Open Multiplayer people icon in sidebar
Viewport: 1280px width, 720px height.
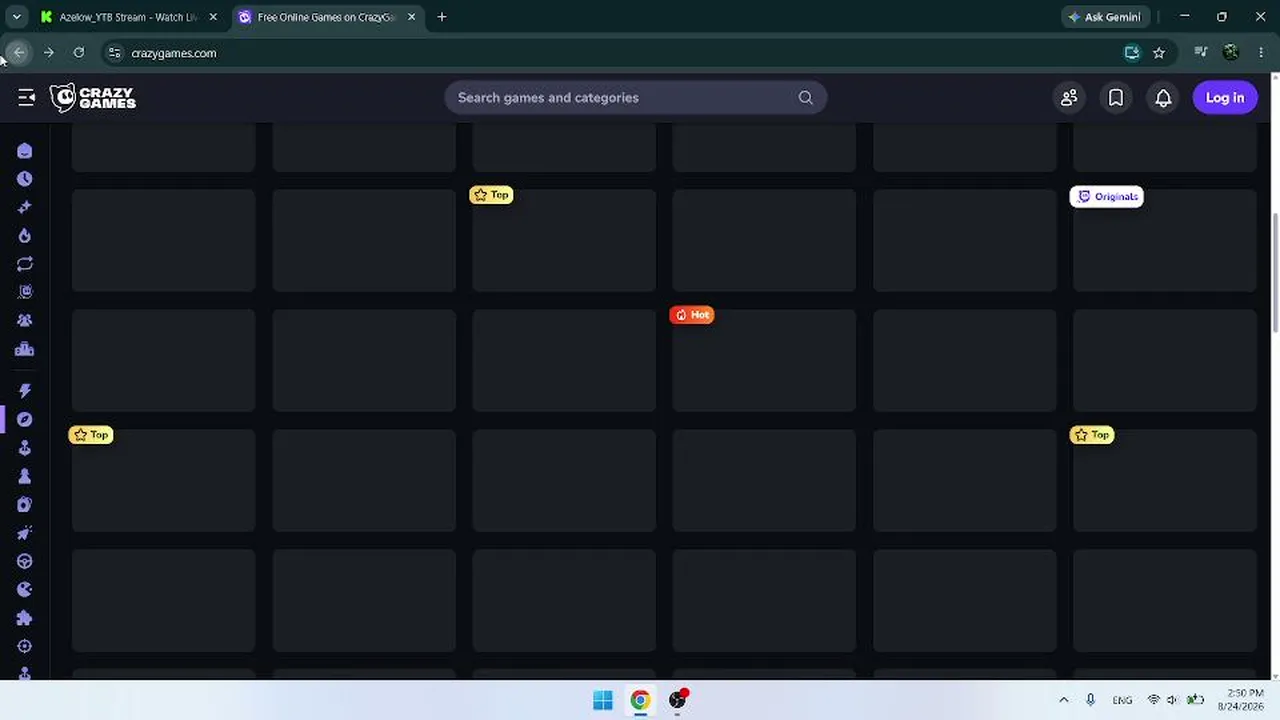(x=25, y=320)
